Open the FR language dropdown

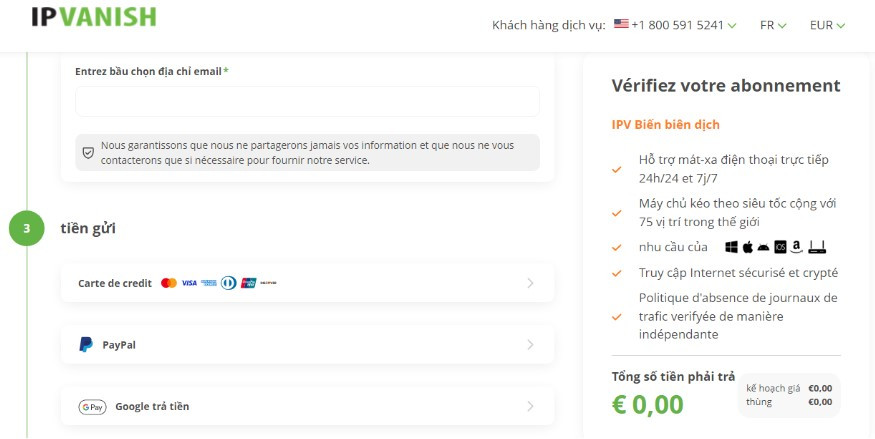click(773, 25)
